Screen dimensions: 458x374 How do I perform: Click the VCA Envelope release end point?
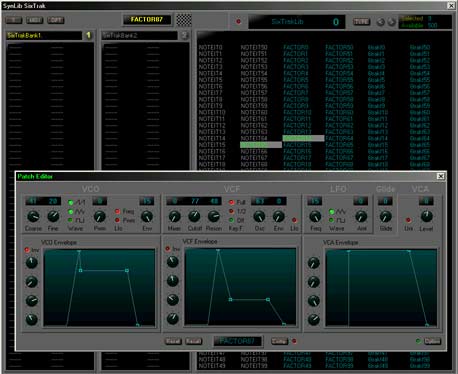point(427,325)
